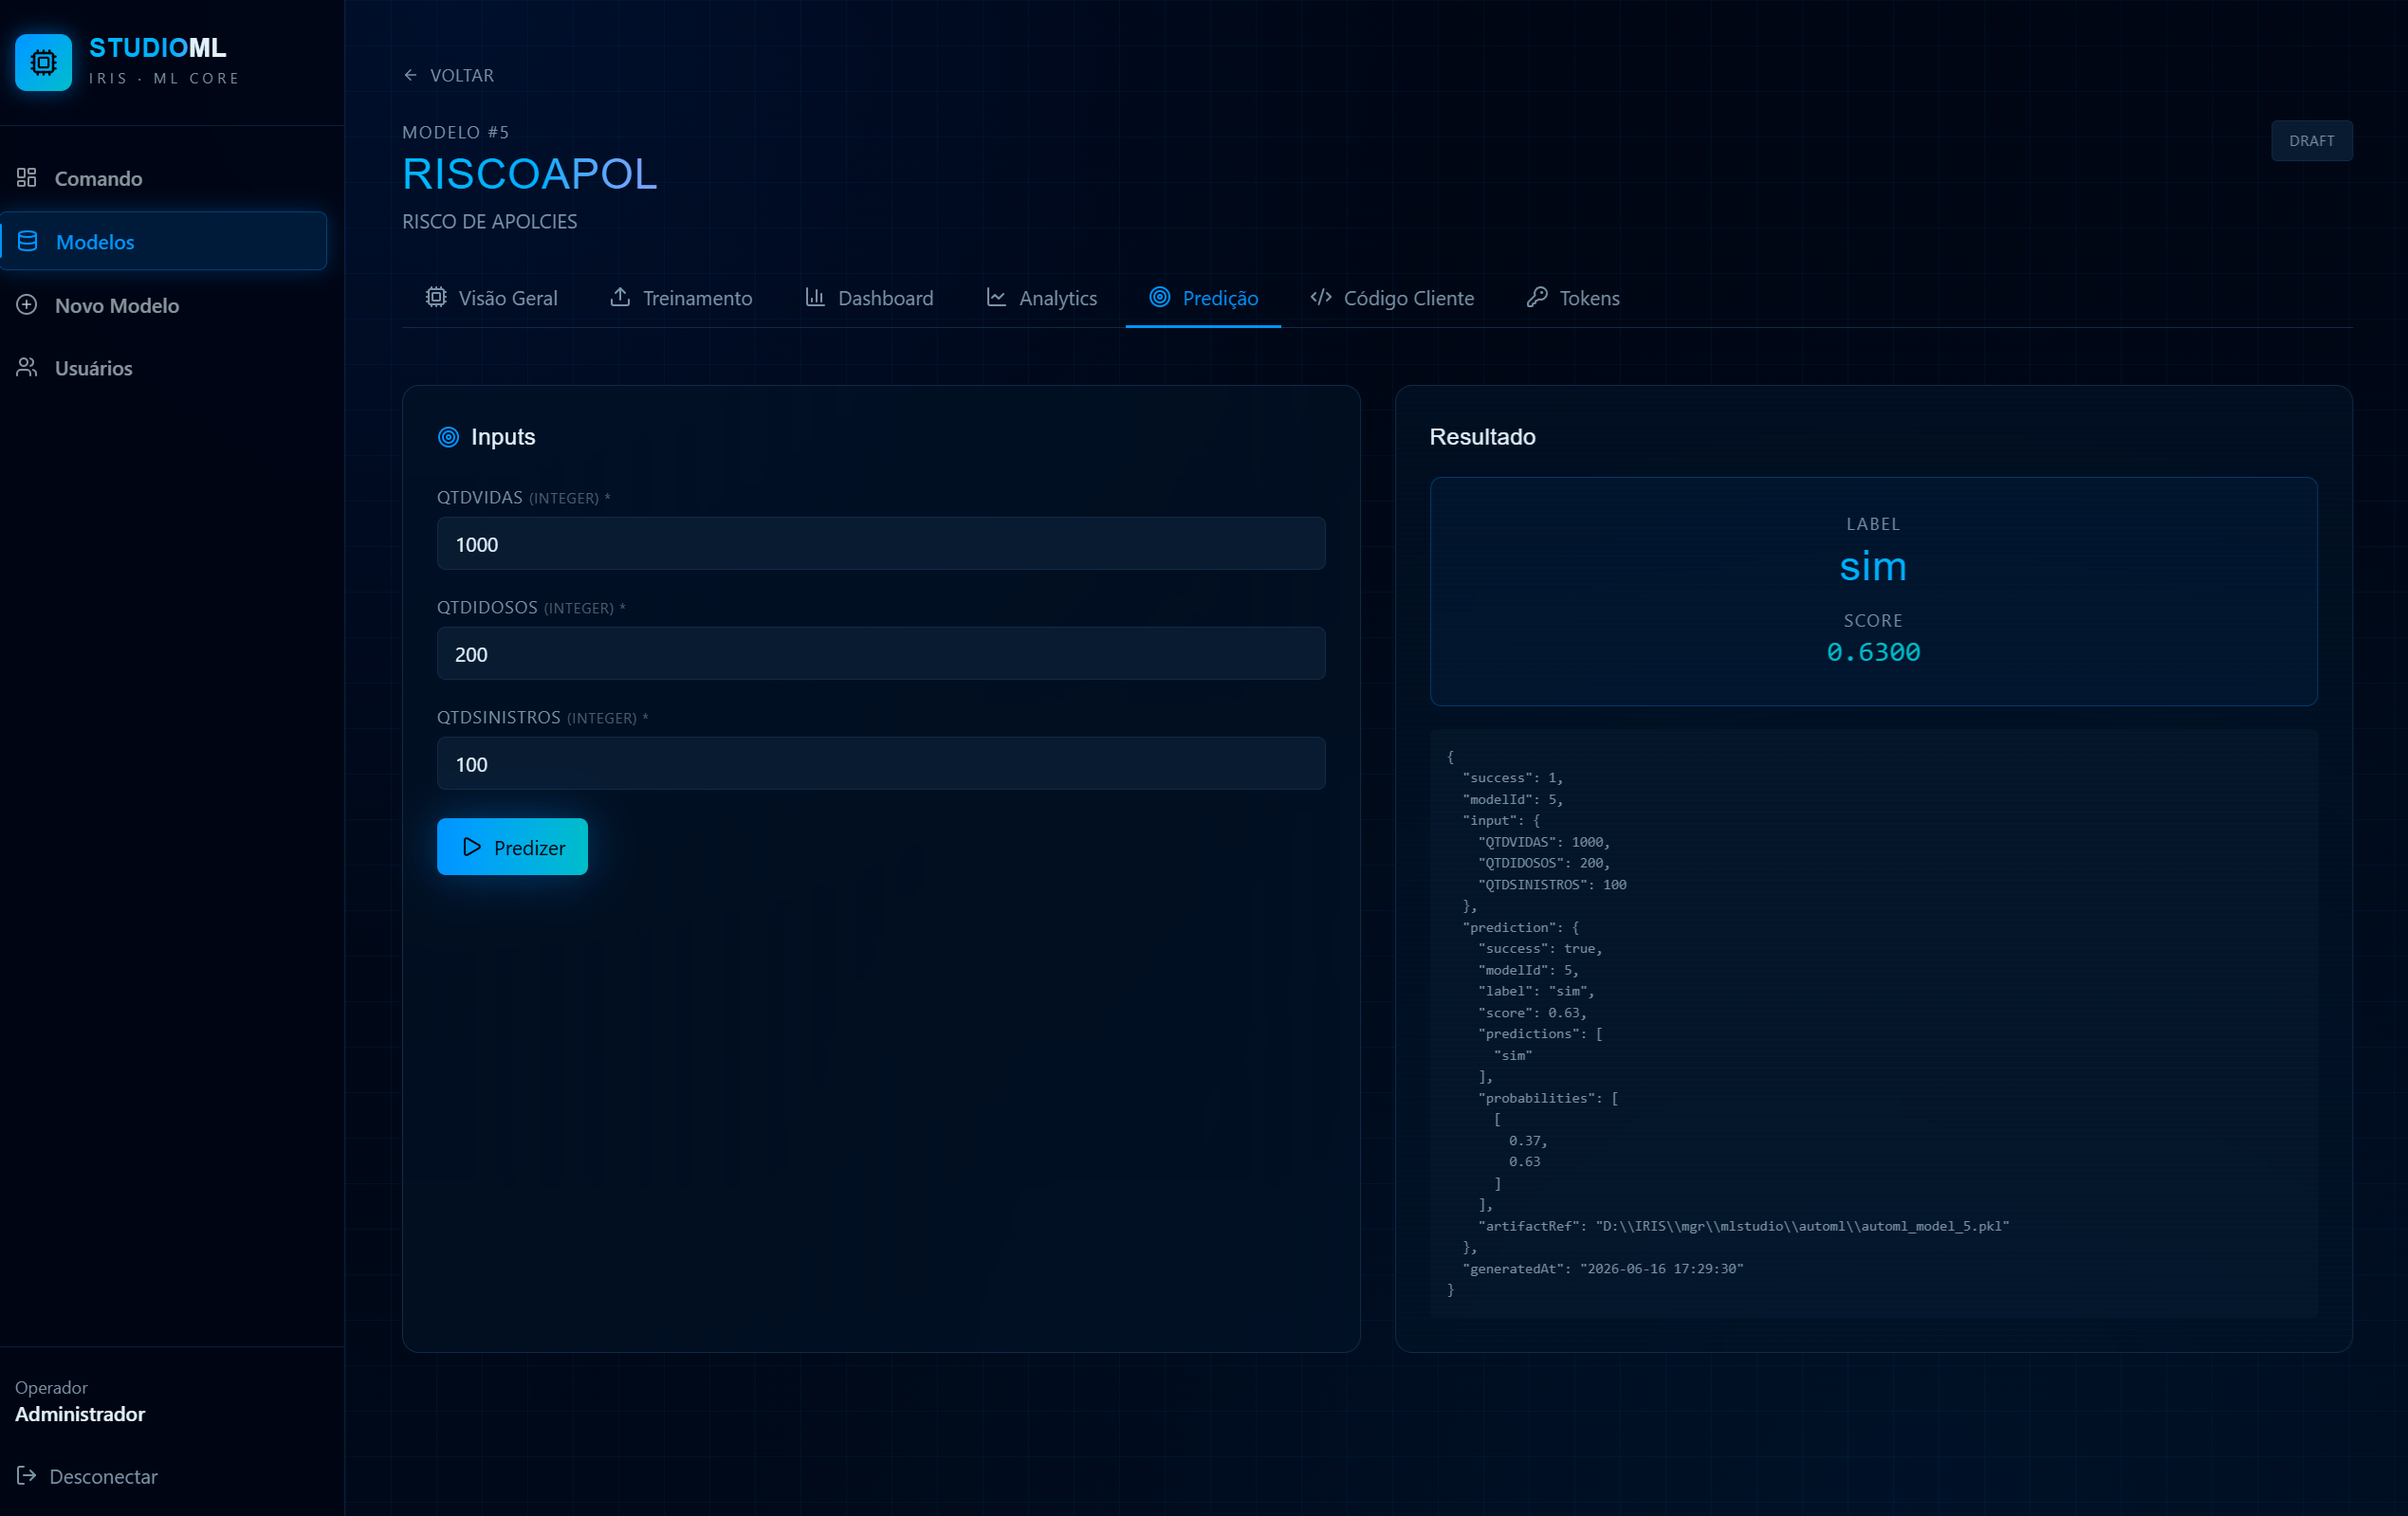Screen dimensions: 2408x1516
Task: Click the Tokens key icon
Action: (1537, 297)
